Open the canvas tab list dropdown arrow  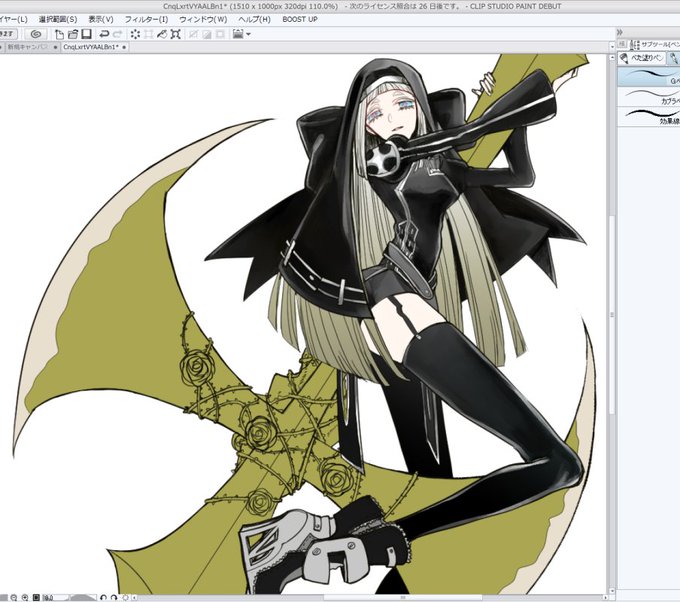tap(612, 46)
